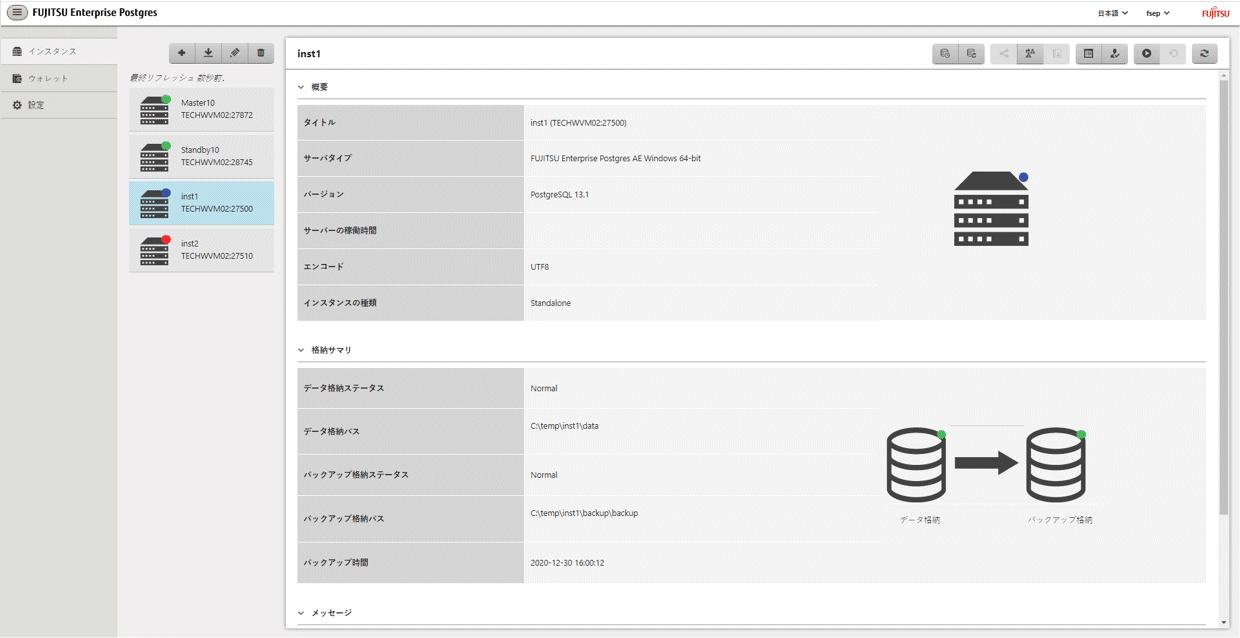
Task: Click the instance sidebar database icon
Action: [x=17, y=51]
